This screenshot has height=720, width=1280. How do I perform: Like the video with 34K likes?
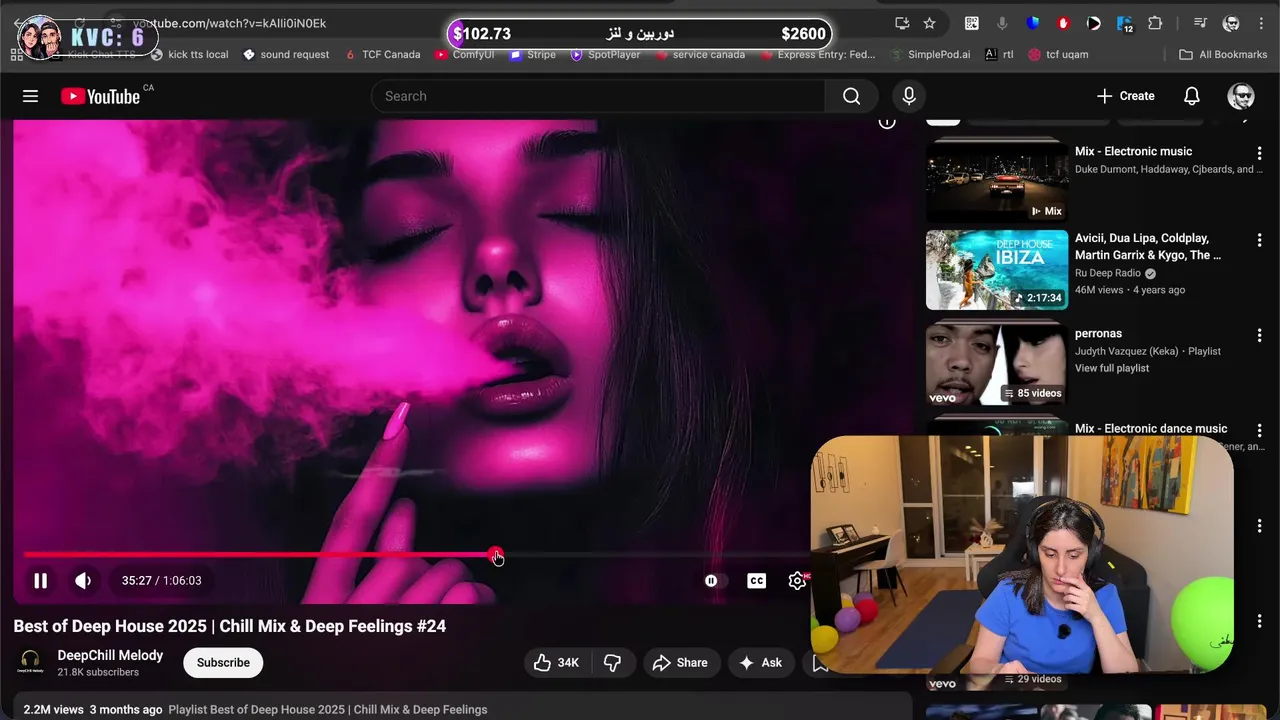(556, 662)
